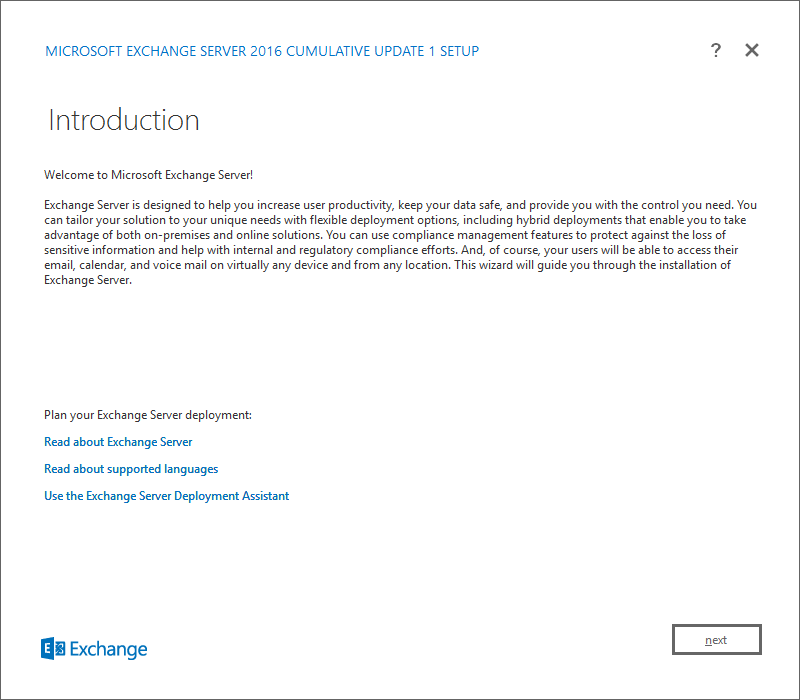Click the introduction paragraph starting 'Exchange Server is designed'
800x700 pixels.
pos(400,242)
